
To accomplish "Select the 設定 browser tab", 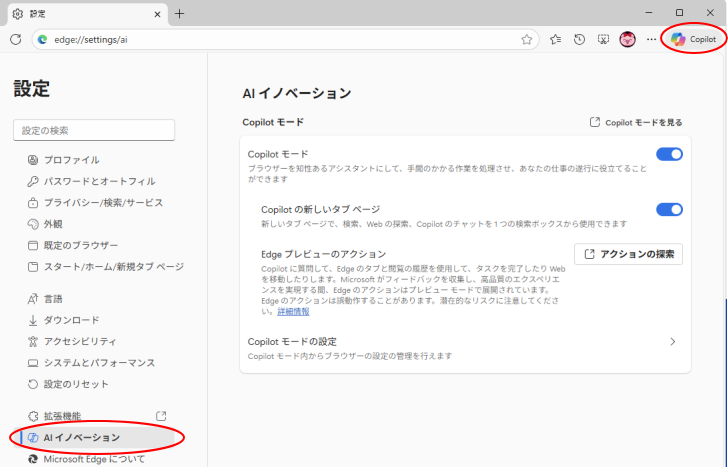I will pos(87,14).
